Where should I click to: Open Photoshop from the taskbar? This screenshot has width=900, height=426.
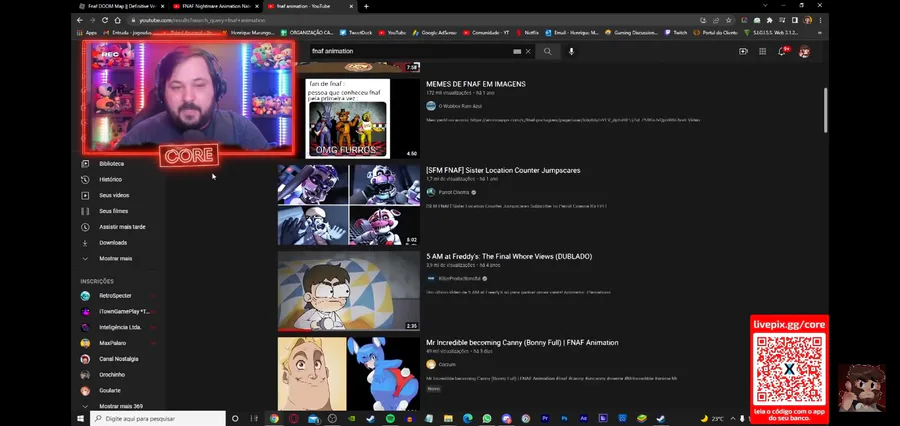point(564,419)
